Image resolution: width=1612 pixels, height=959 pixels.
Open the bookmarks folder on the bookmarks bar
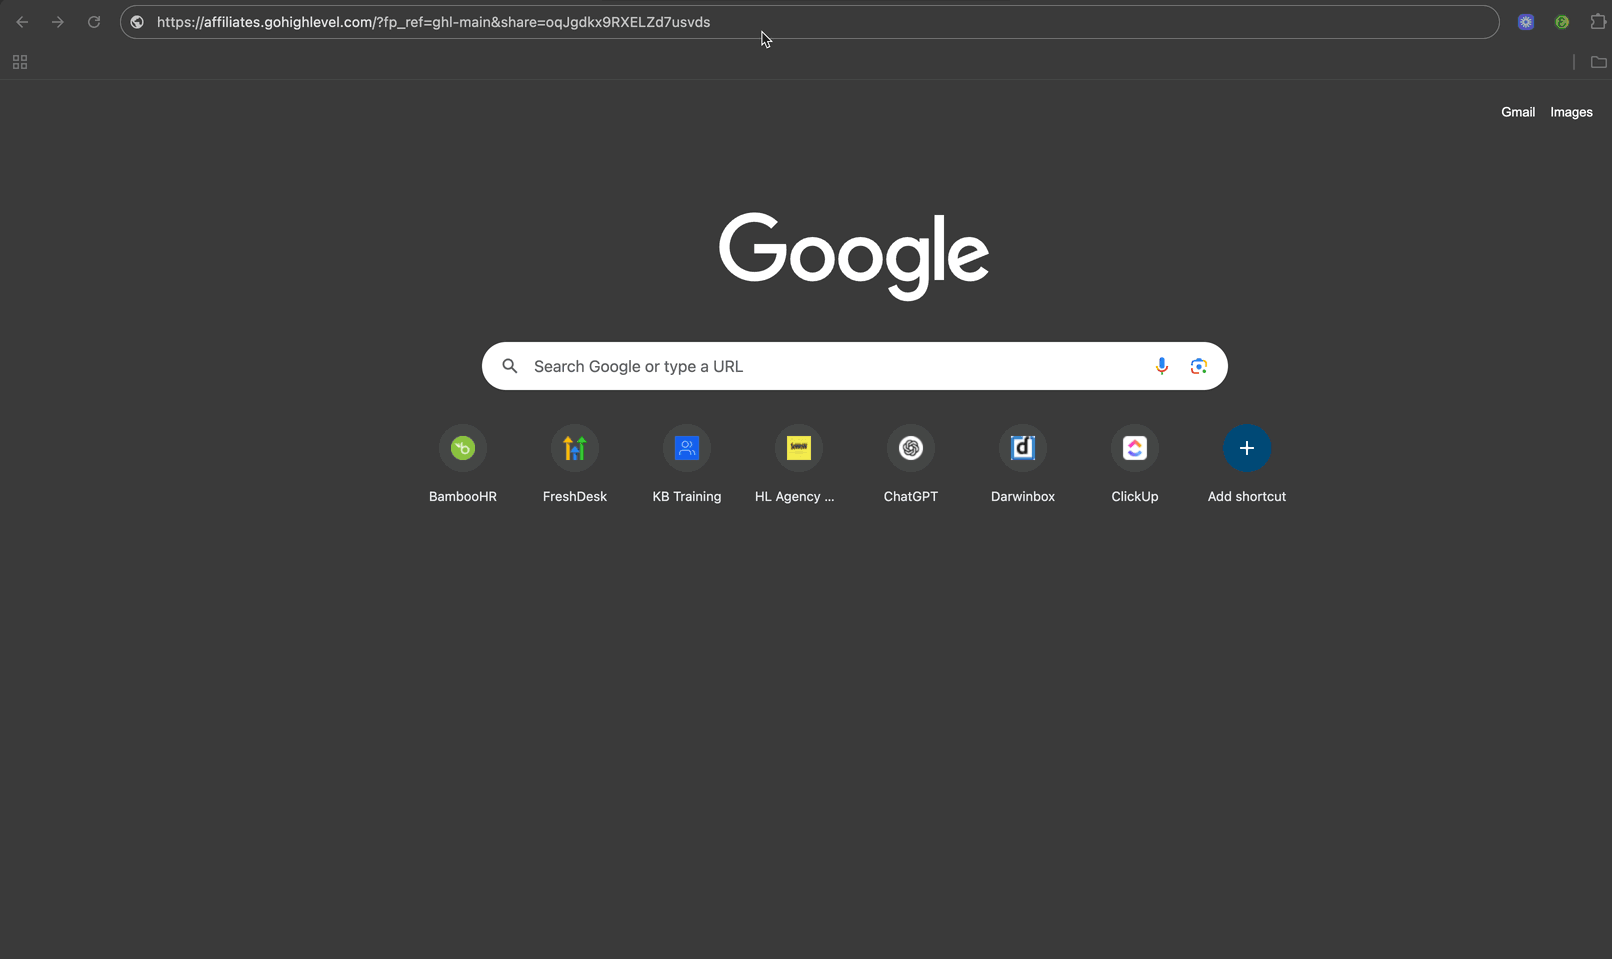tap(1597, 62)
